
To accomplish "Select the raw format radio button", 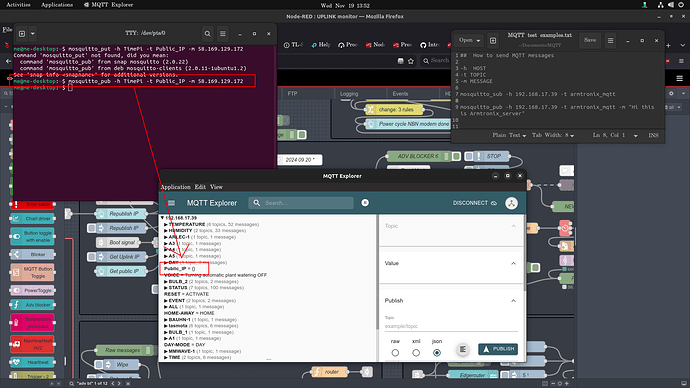I will 395,353.
